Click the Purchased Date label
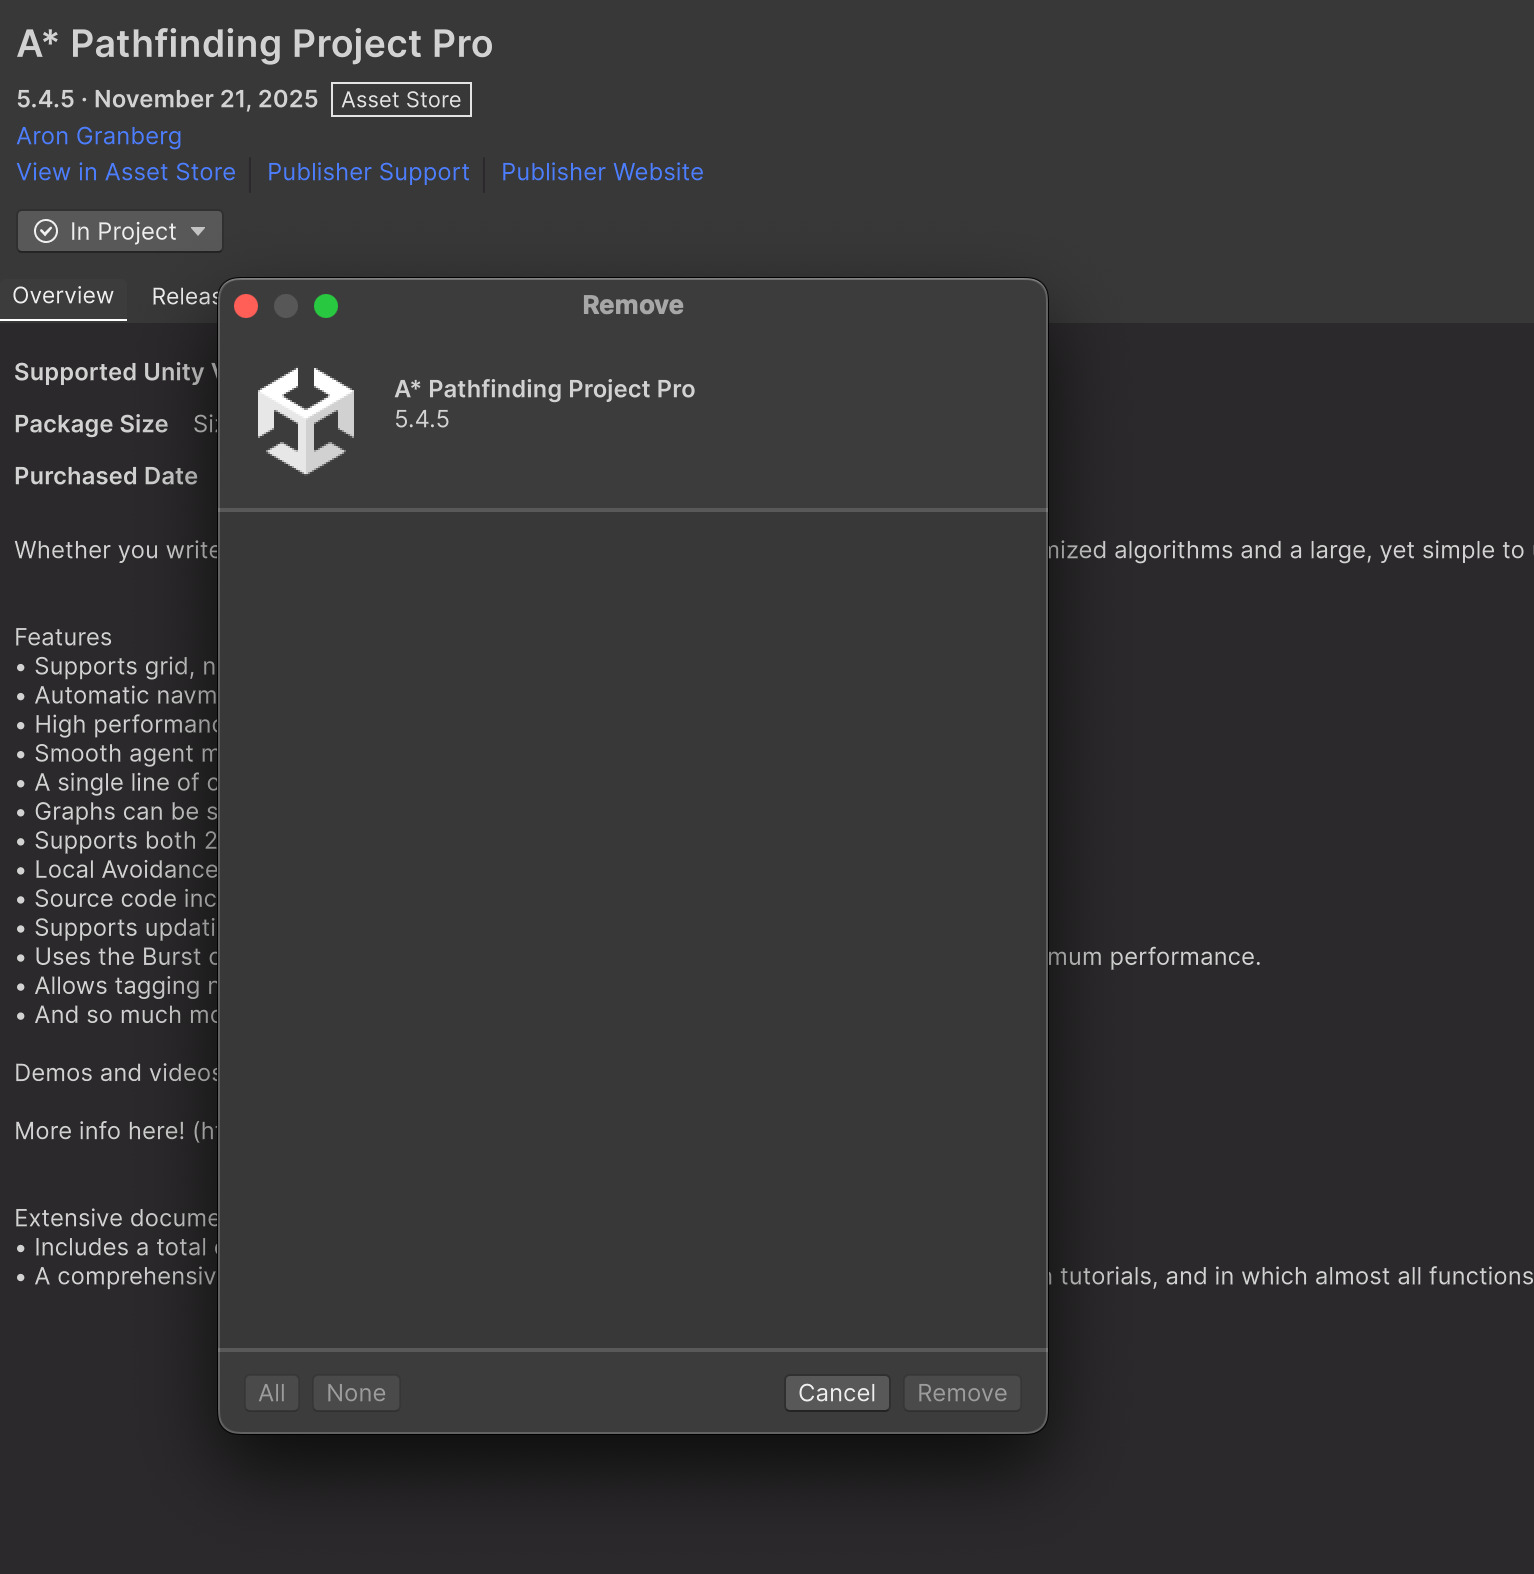The image size is (1534, 1574). click(106, 476)
